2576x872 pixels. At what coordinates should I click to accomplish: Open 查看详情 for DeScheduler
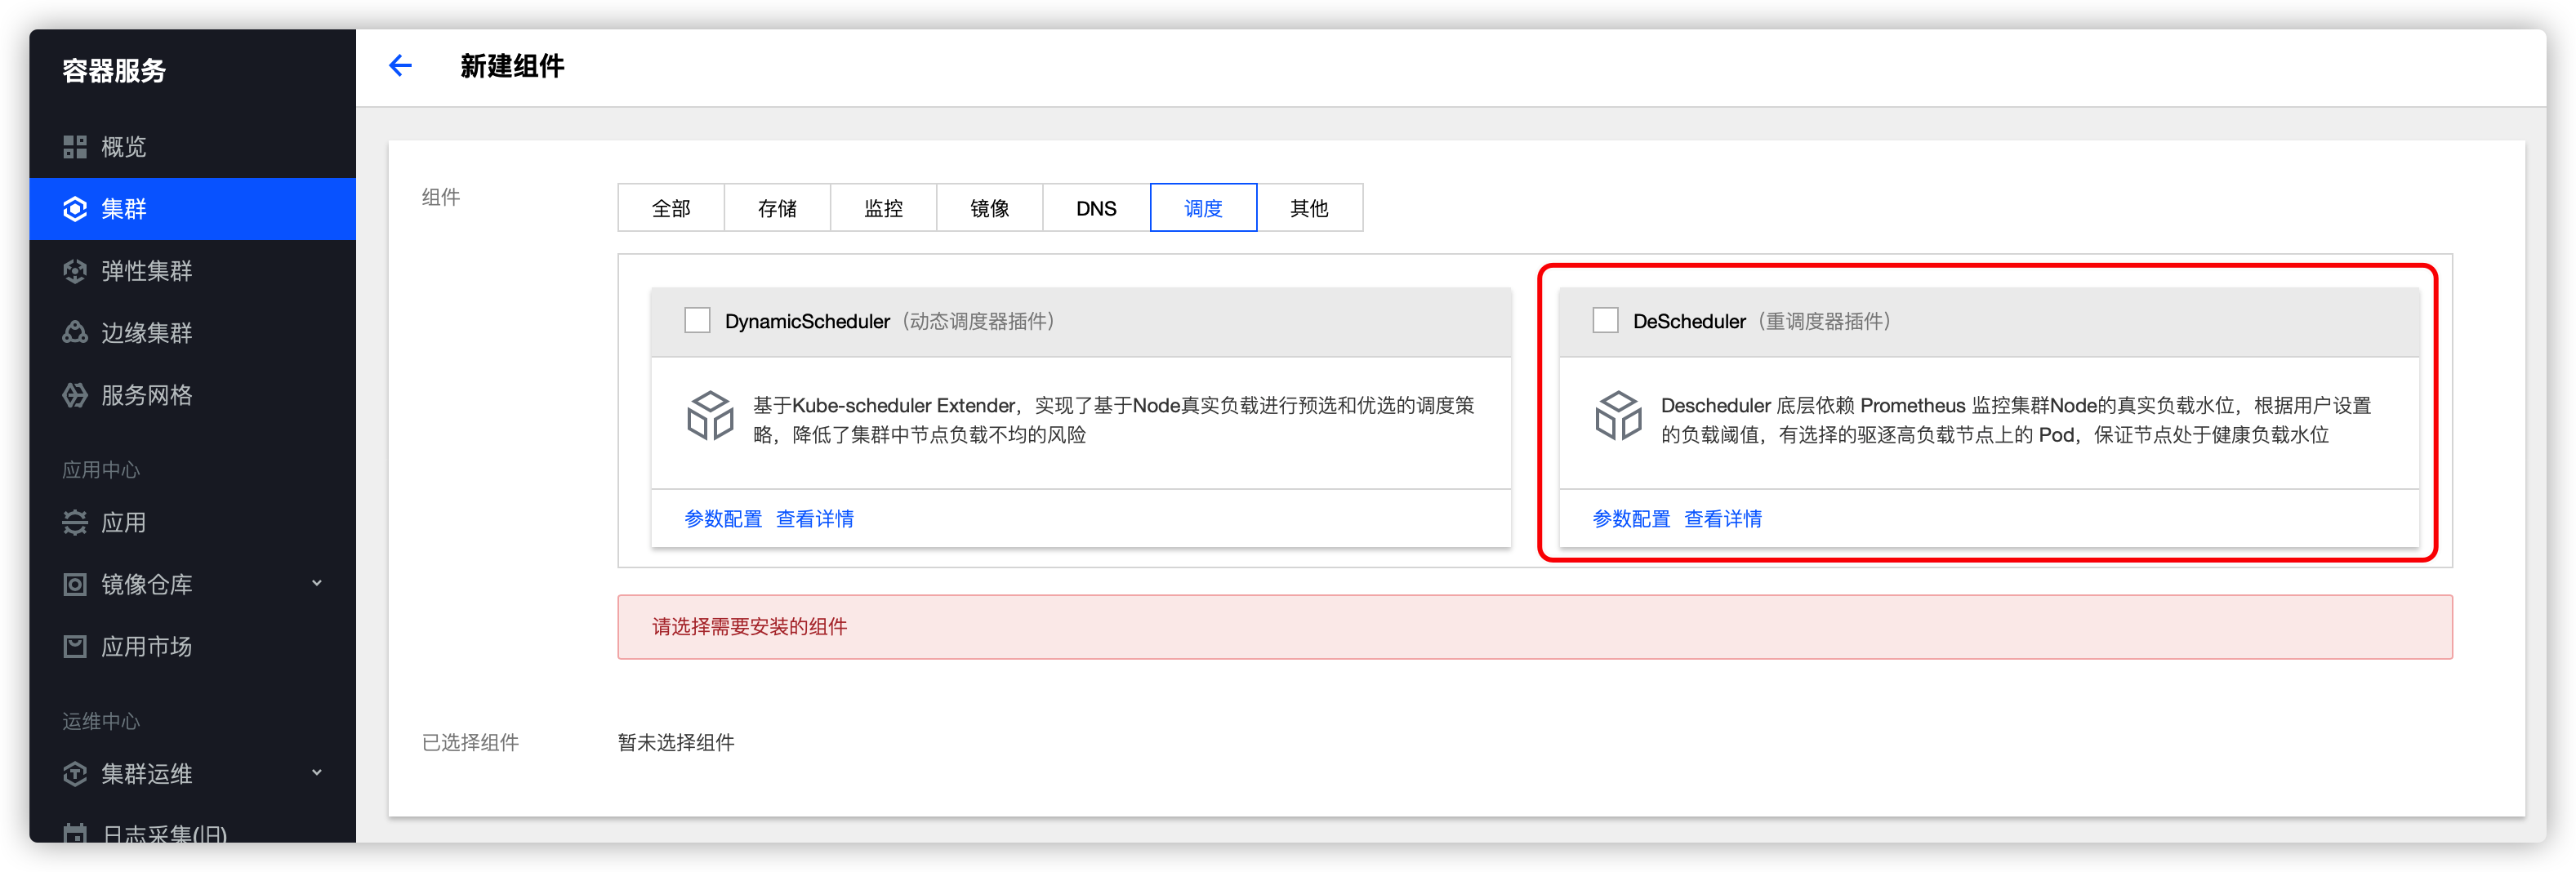pos(1723,519)
